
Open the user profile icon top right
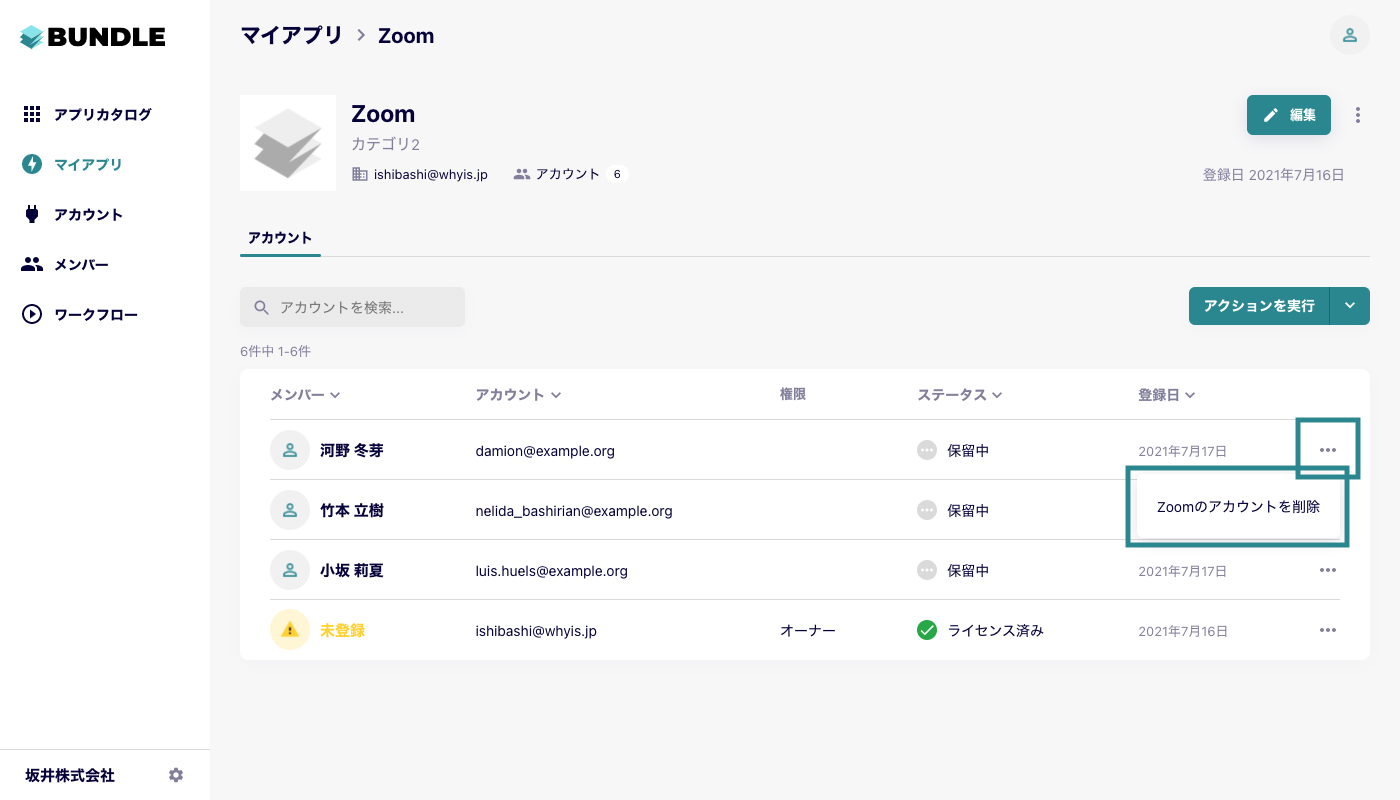click(x=1350, y=35)
